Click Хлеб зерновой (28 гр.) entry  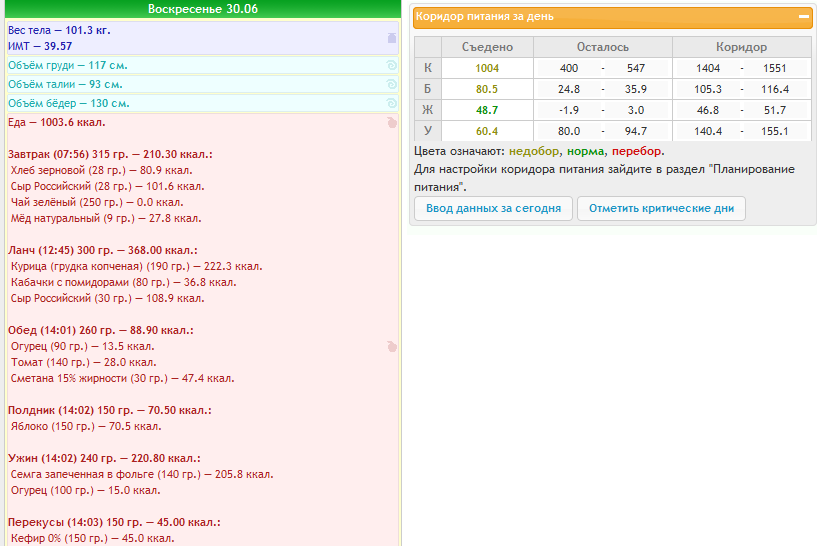(x=102, y=170)
